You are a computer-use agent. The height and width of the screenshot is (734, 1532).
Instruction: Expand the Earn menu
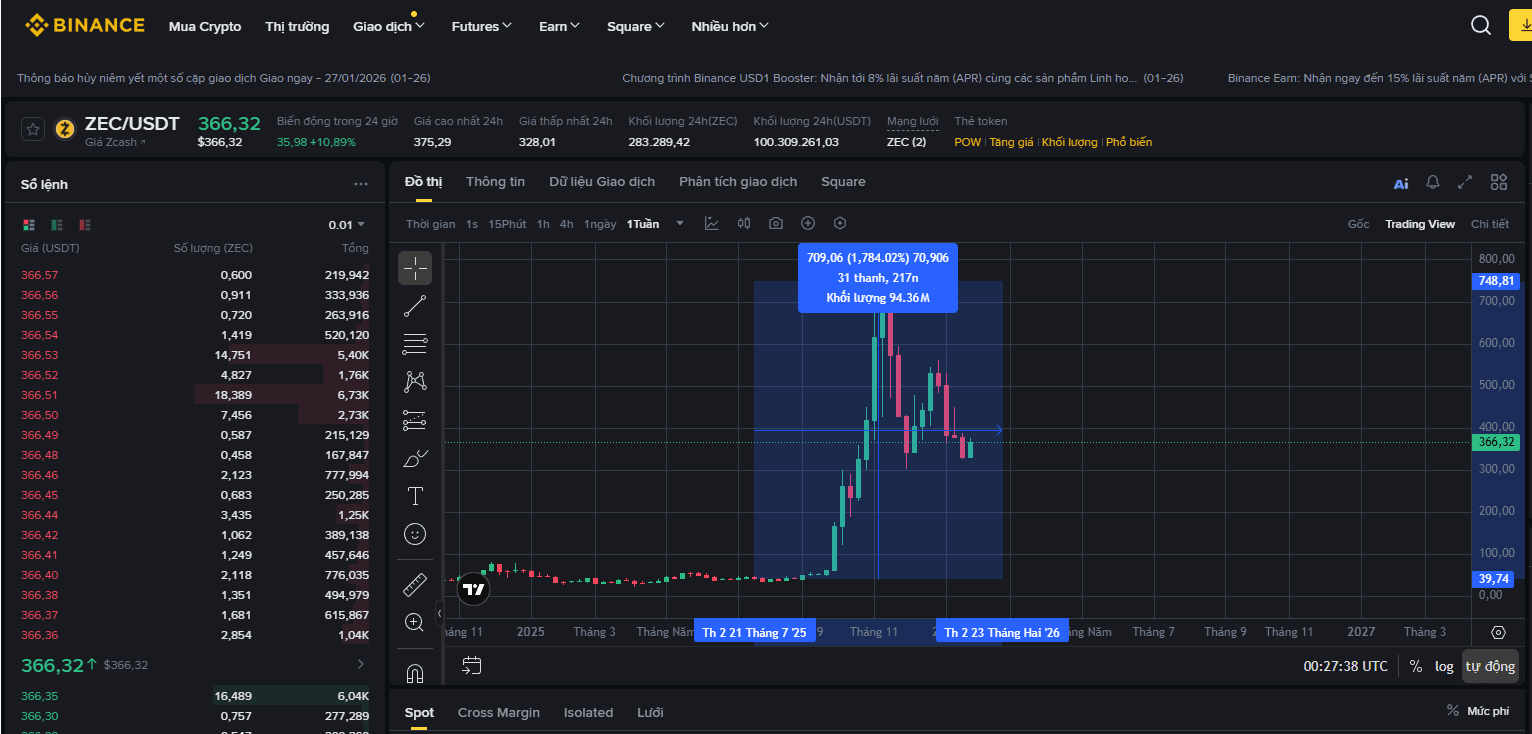pos(560,26)
